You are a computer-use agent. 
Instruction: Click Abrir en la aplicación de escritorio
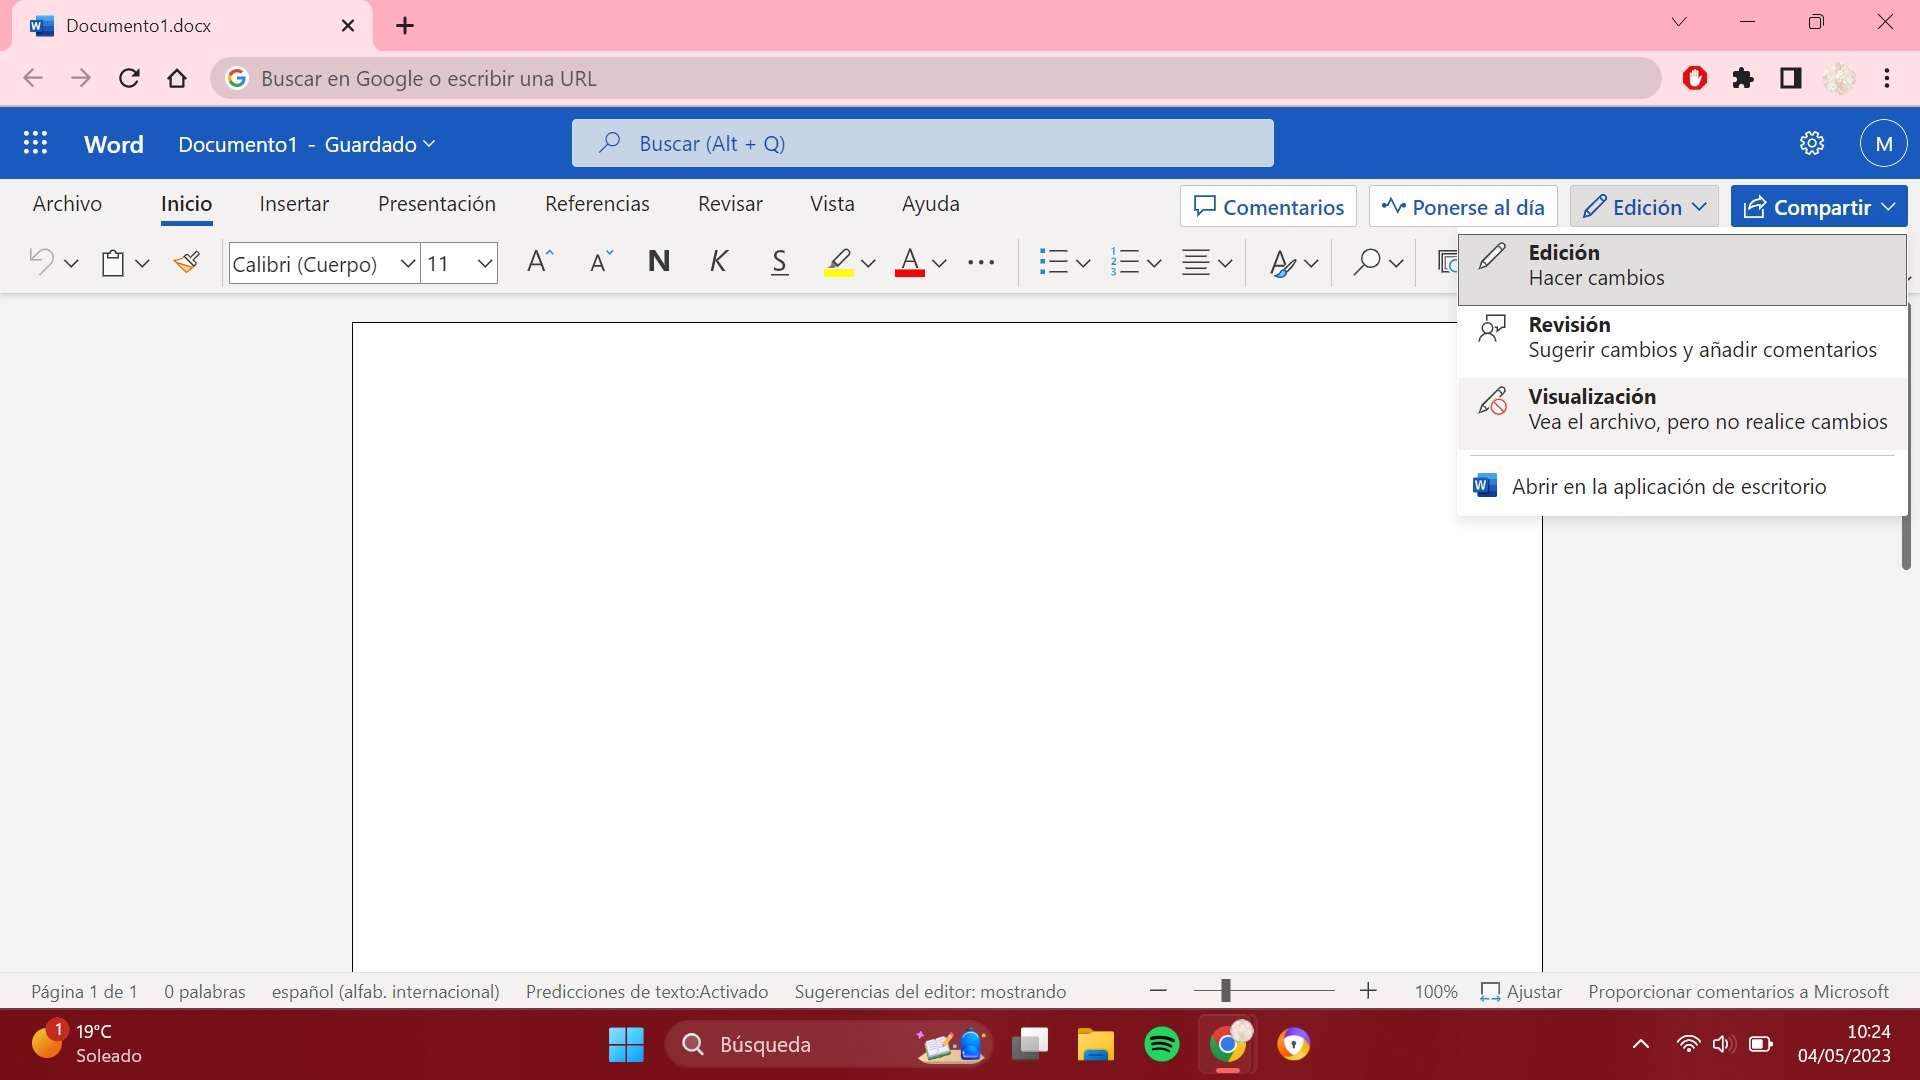tap(1668, 487)
